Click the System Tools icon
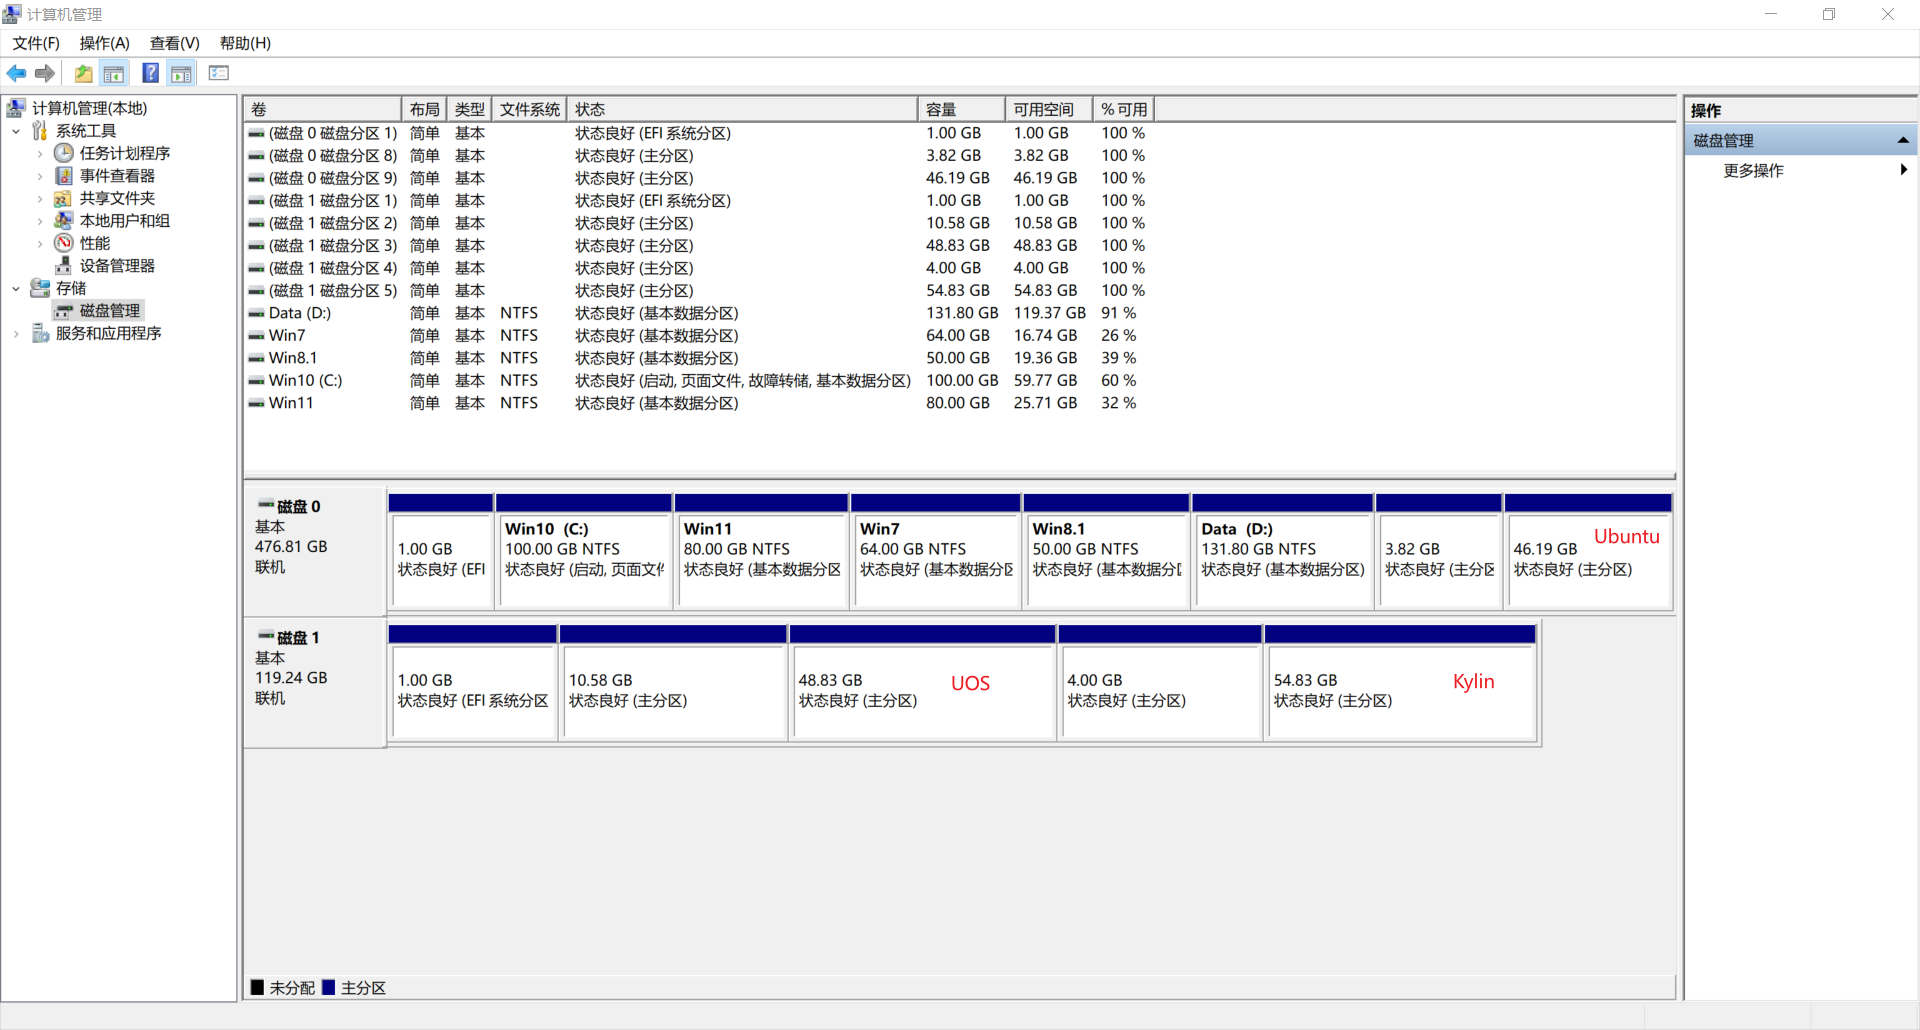 (x=40, y=131)
